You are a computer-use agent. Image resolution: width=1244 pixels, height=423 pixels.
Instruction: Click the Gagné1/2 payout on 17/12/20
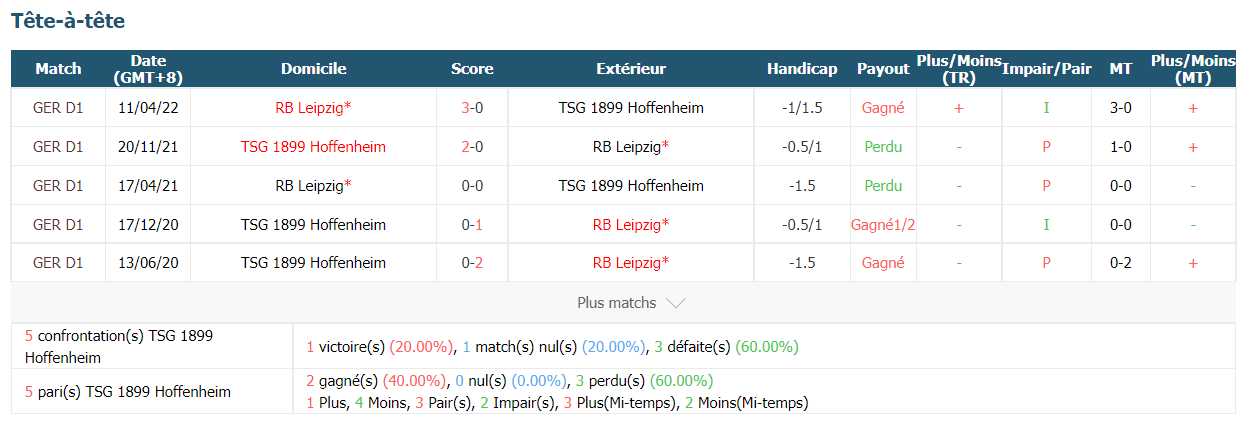click(x=883, y=225)
